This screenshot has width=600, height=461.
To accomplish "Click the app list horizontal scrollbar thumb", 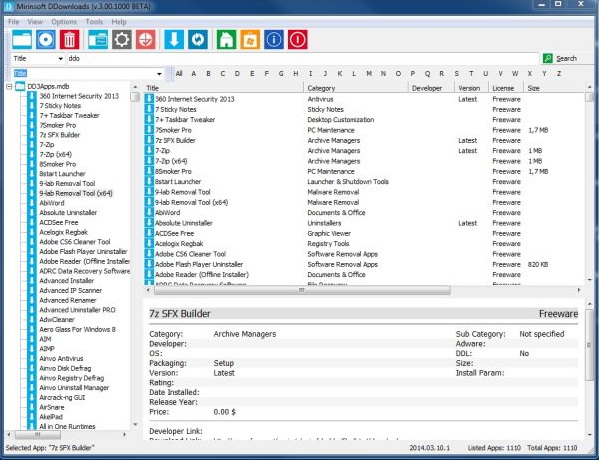I will coord(302,290).
